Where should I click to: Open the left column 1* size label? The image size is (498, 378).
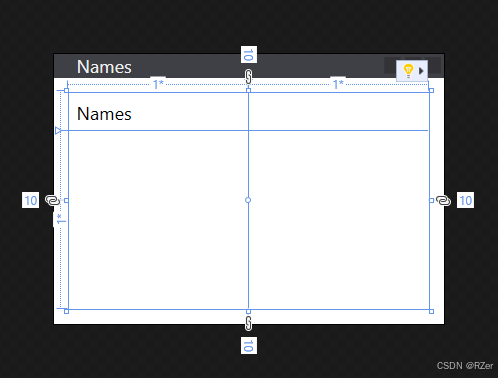pyautogui.click(x=158, y=84)
